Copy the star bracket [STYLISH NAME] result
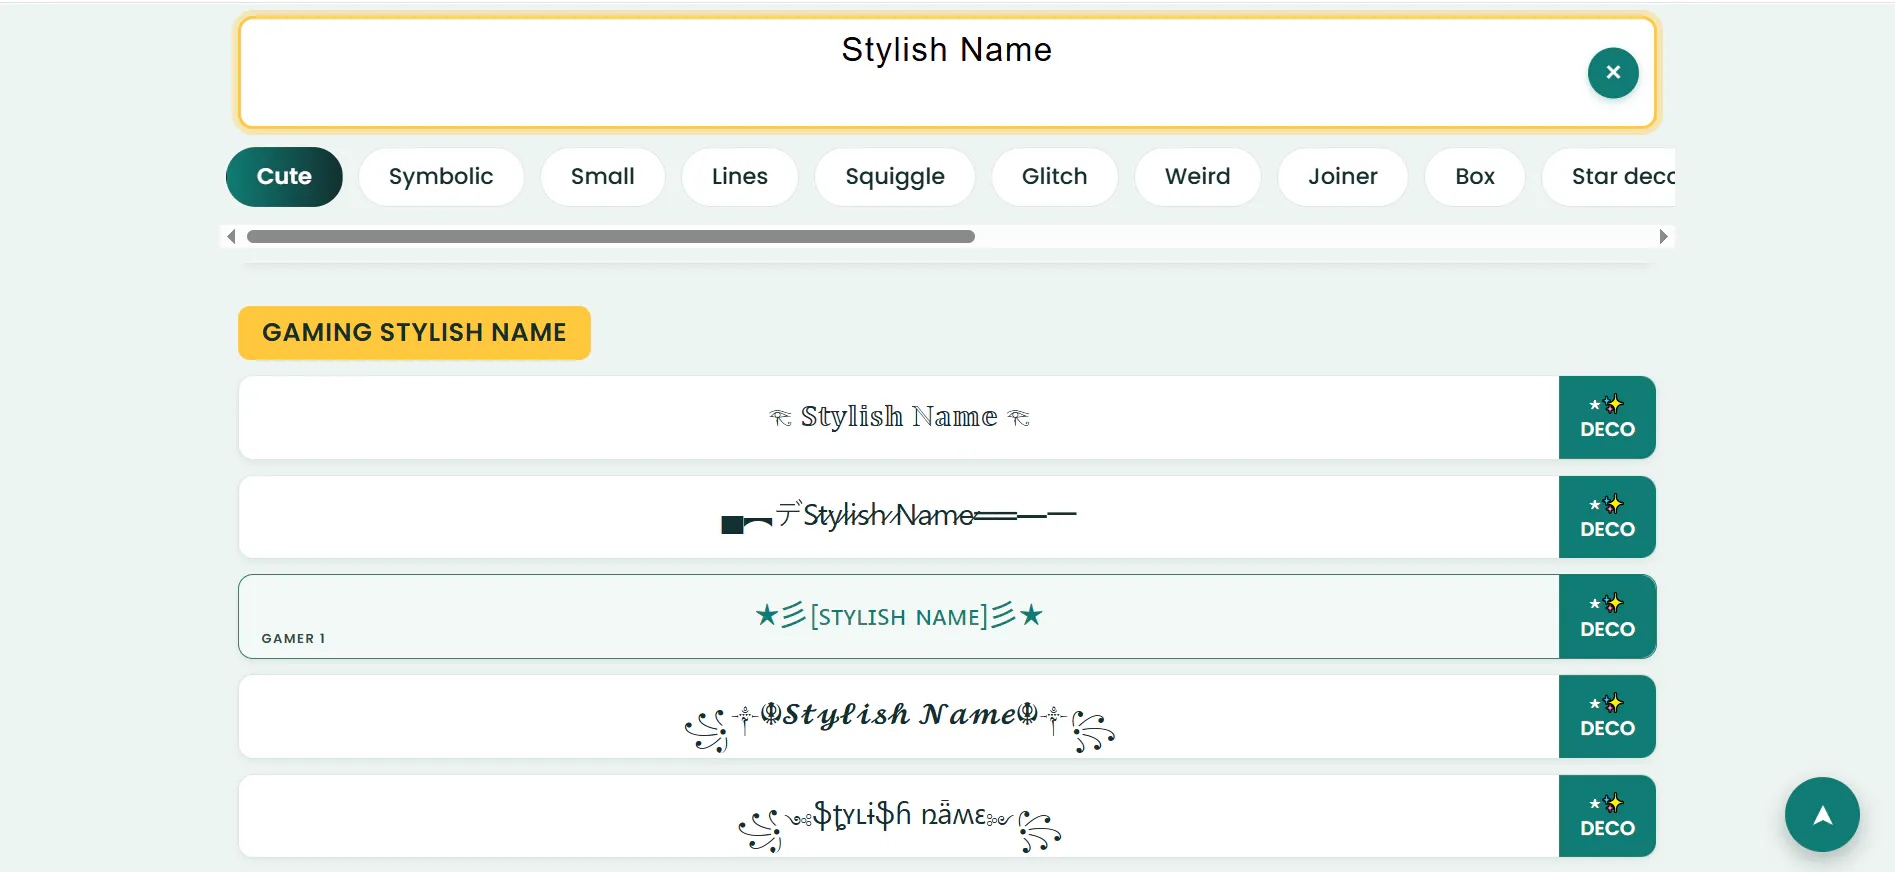 pos(899,617)
